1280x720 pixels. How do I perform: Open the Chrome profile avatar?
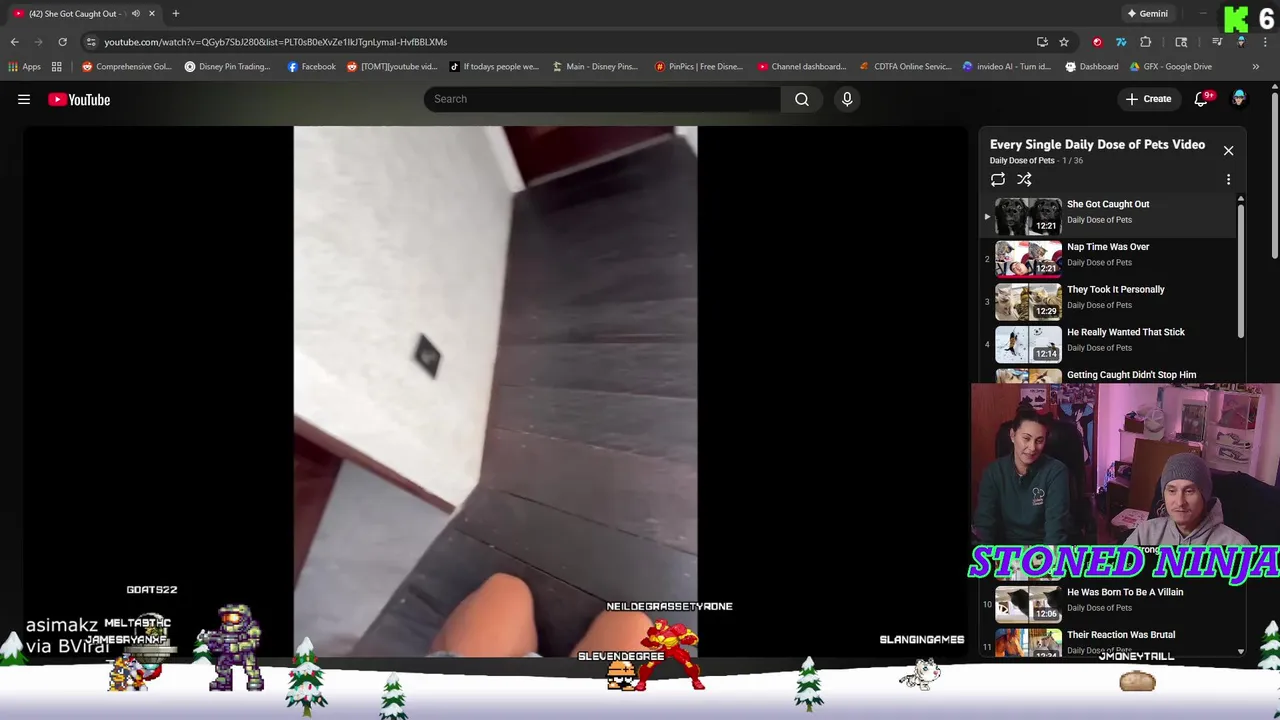[x=1241, y=42]
